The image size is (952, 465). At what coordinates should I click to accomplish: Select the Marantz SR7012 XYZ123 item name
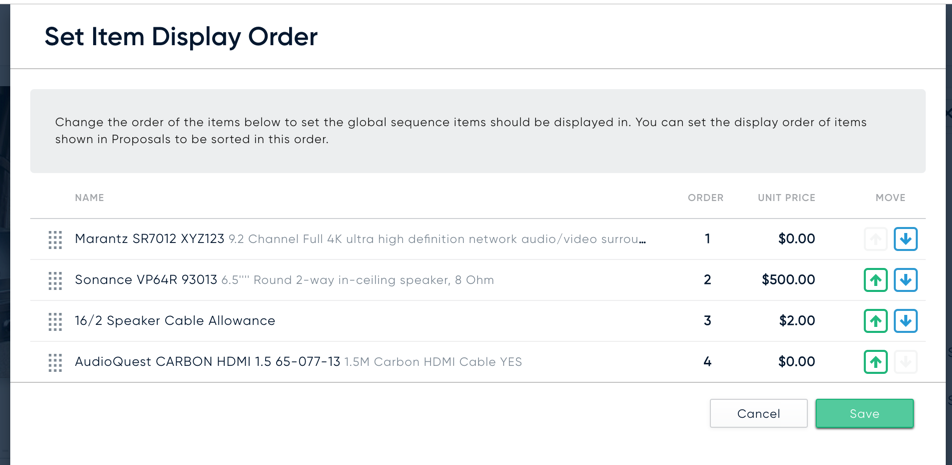pos(149,239)
